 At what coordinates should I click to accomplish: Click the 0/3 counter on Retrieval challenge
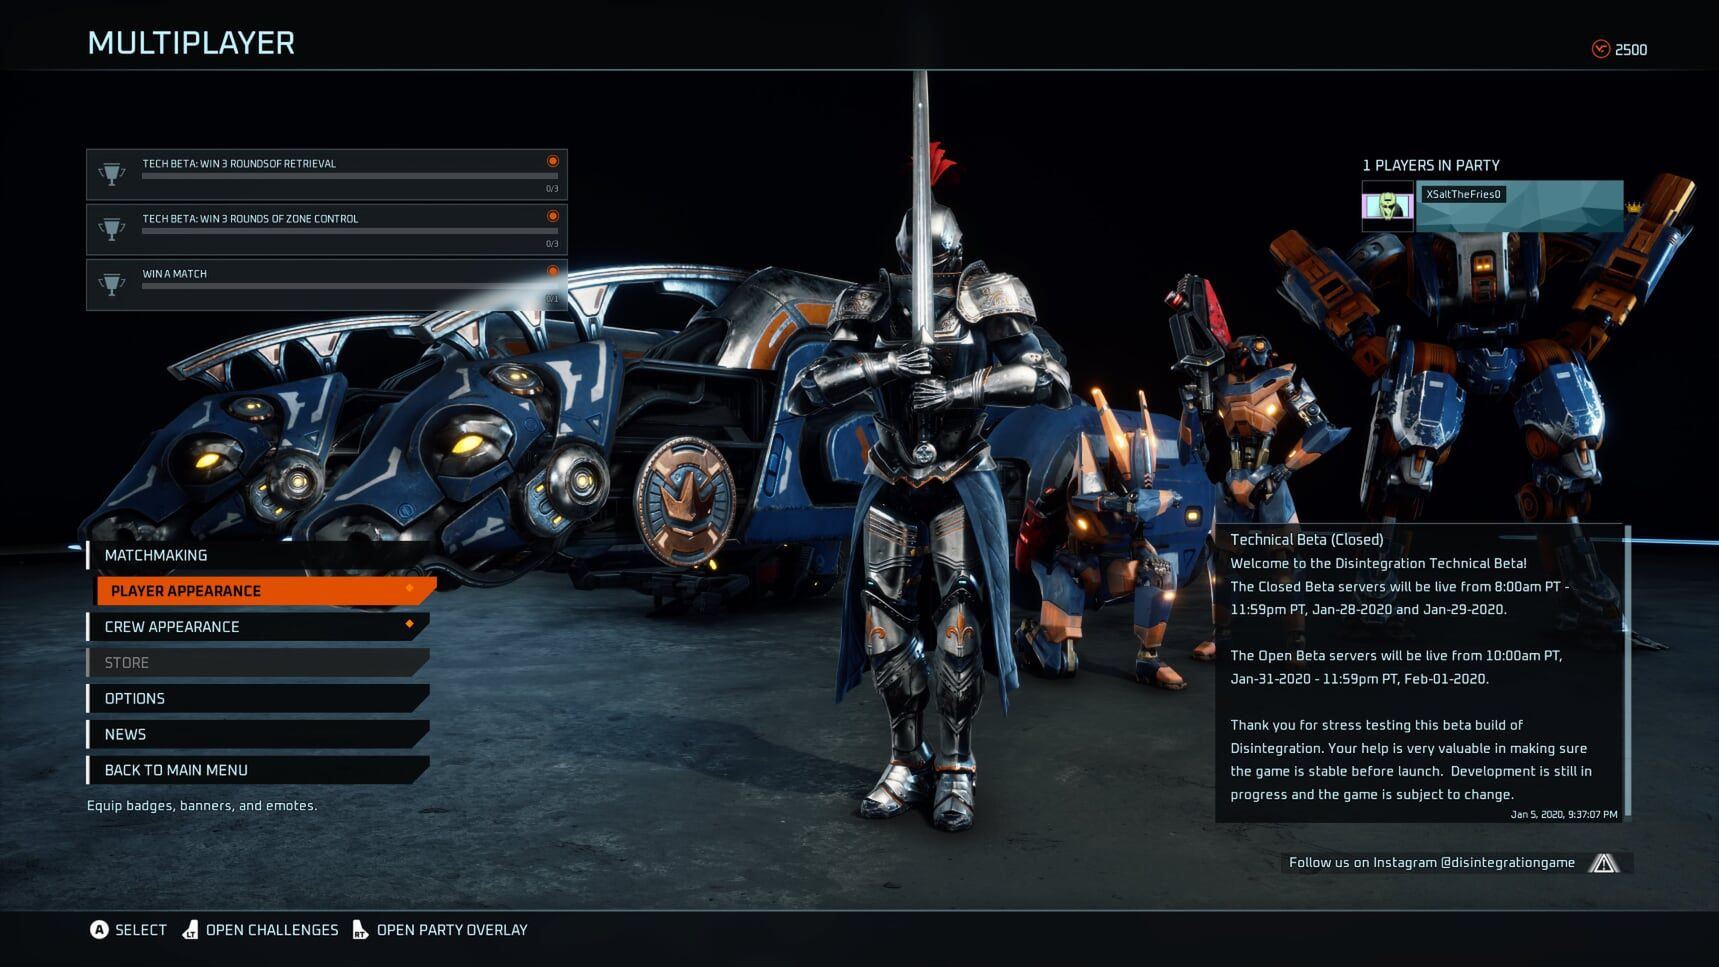552,188
